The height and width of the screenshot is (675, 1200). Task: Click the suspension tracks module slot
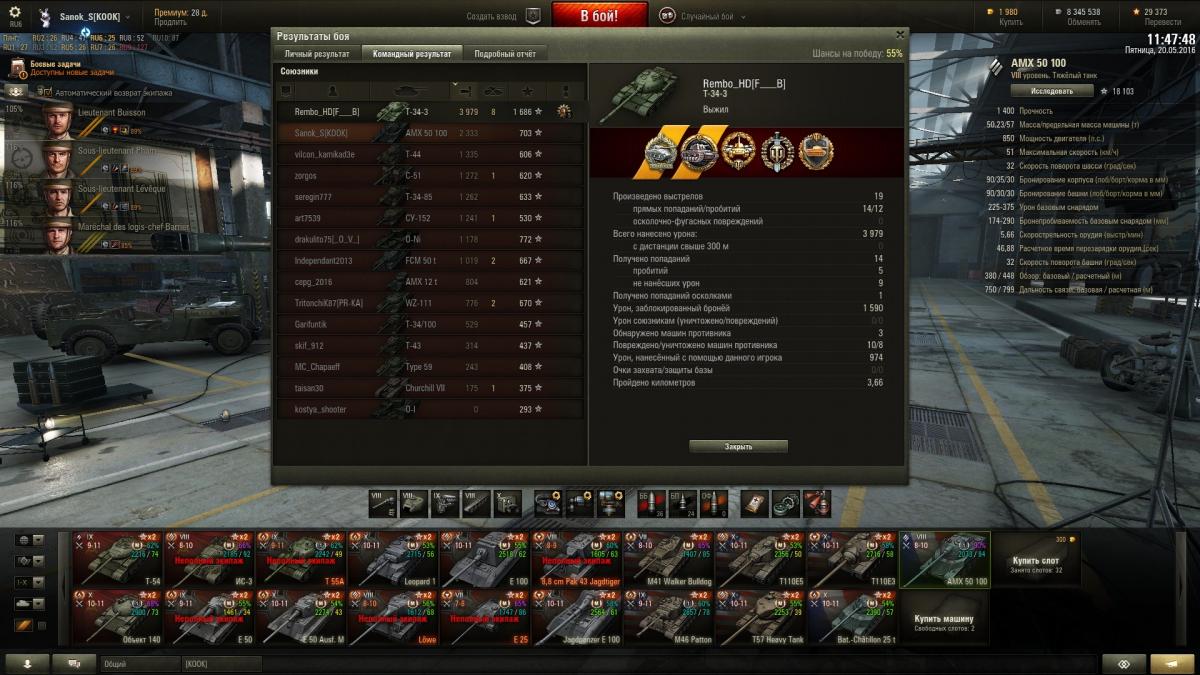[477, 502]
